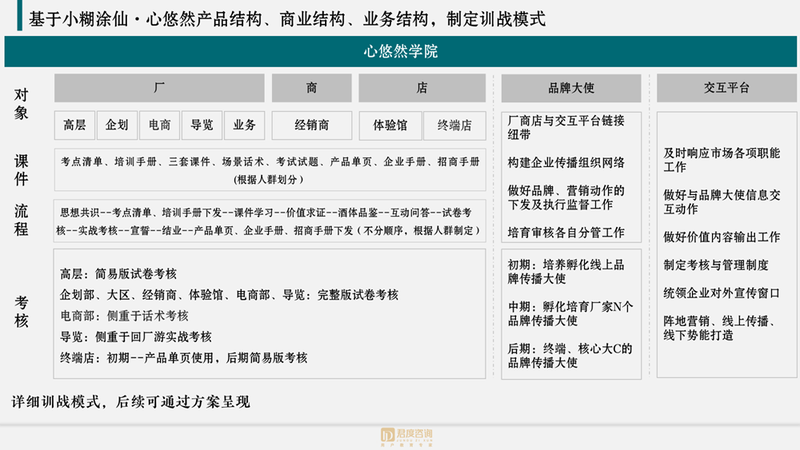Click the line ending 完整版试卷考核
The width and height of the screenshot is (800, 450).
pos(229,295)
